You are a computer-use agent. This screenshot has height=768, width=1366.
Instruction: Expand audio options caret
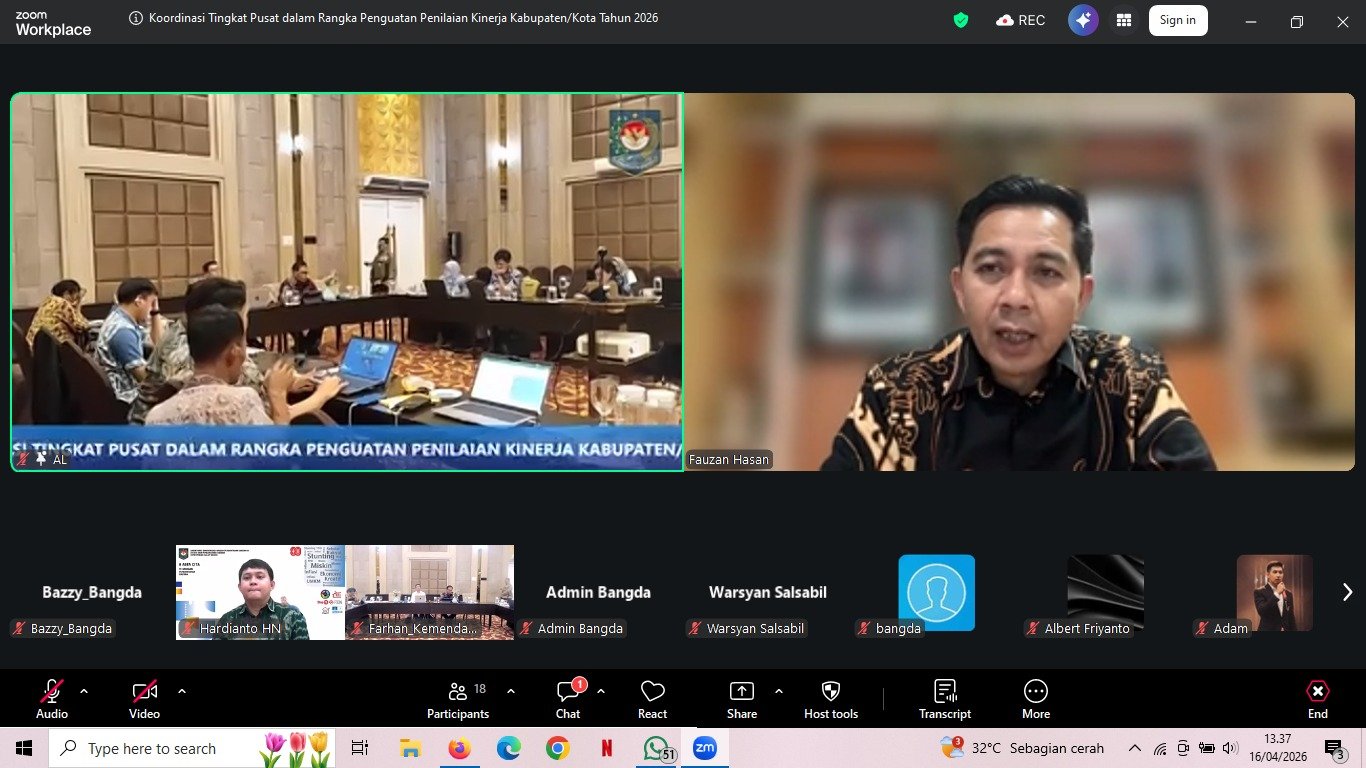[84, 691]
